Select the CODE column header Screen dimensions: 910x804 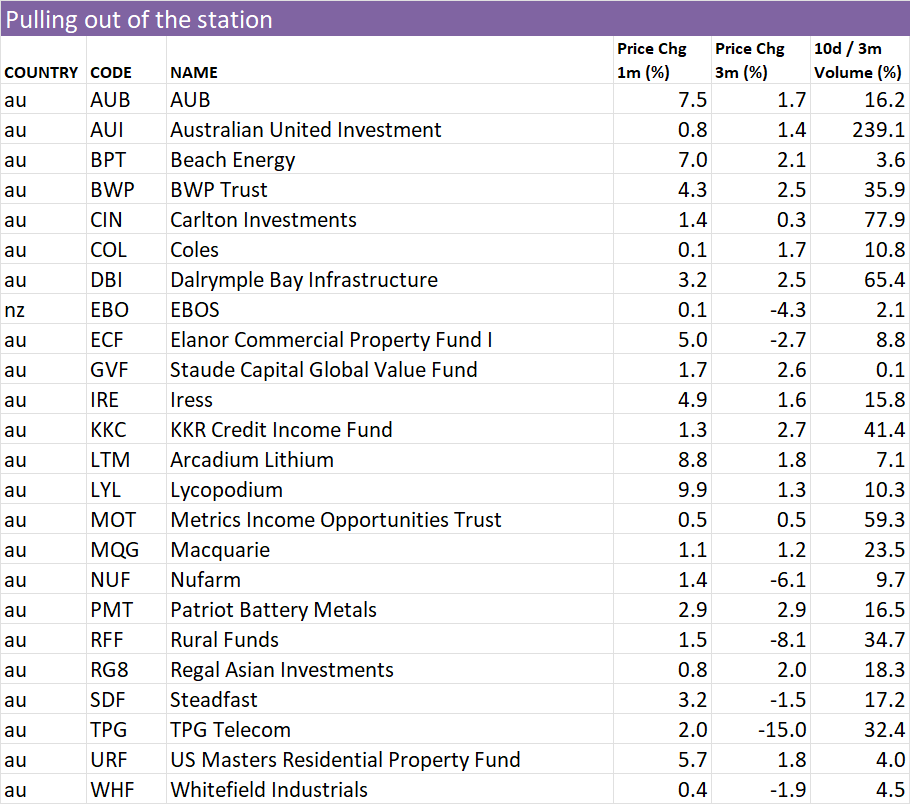point(111,73)
